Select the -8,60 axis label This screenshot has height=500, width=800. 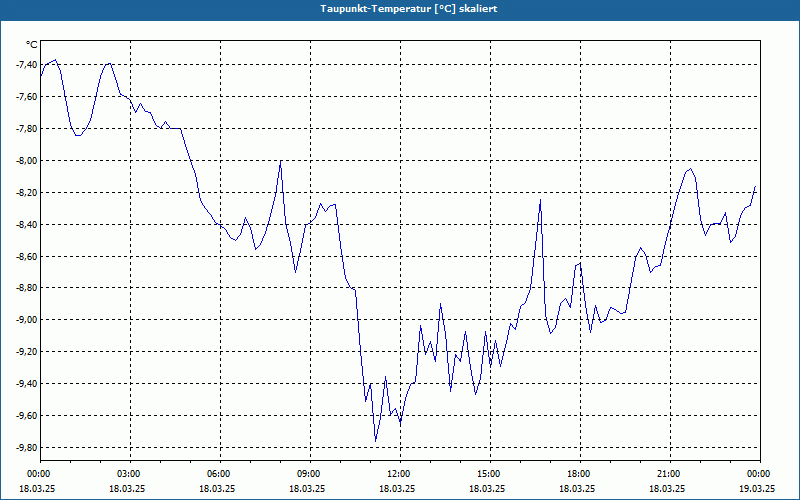[x=27, y=256]
